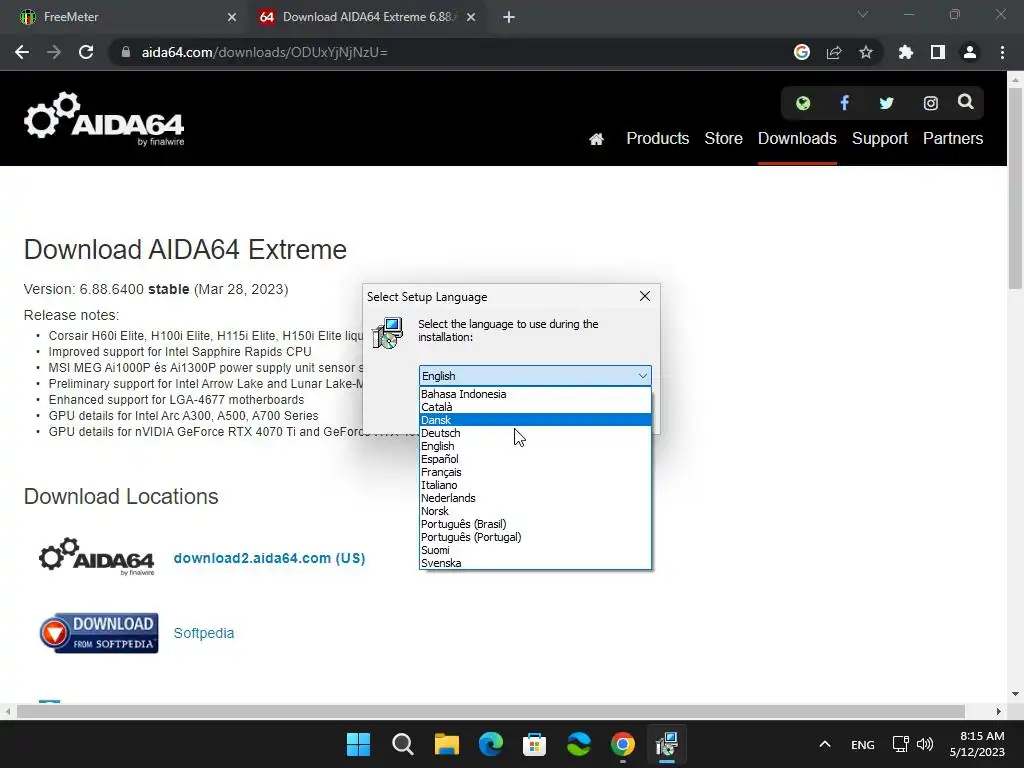The width and height of the screenshot is (1024, 768).
Task: Go to home via the house icon
Action: click(x=596, y=138)
